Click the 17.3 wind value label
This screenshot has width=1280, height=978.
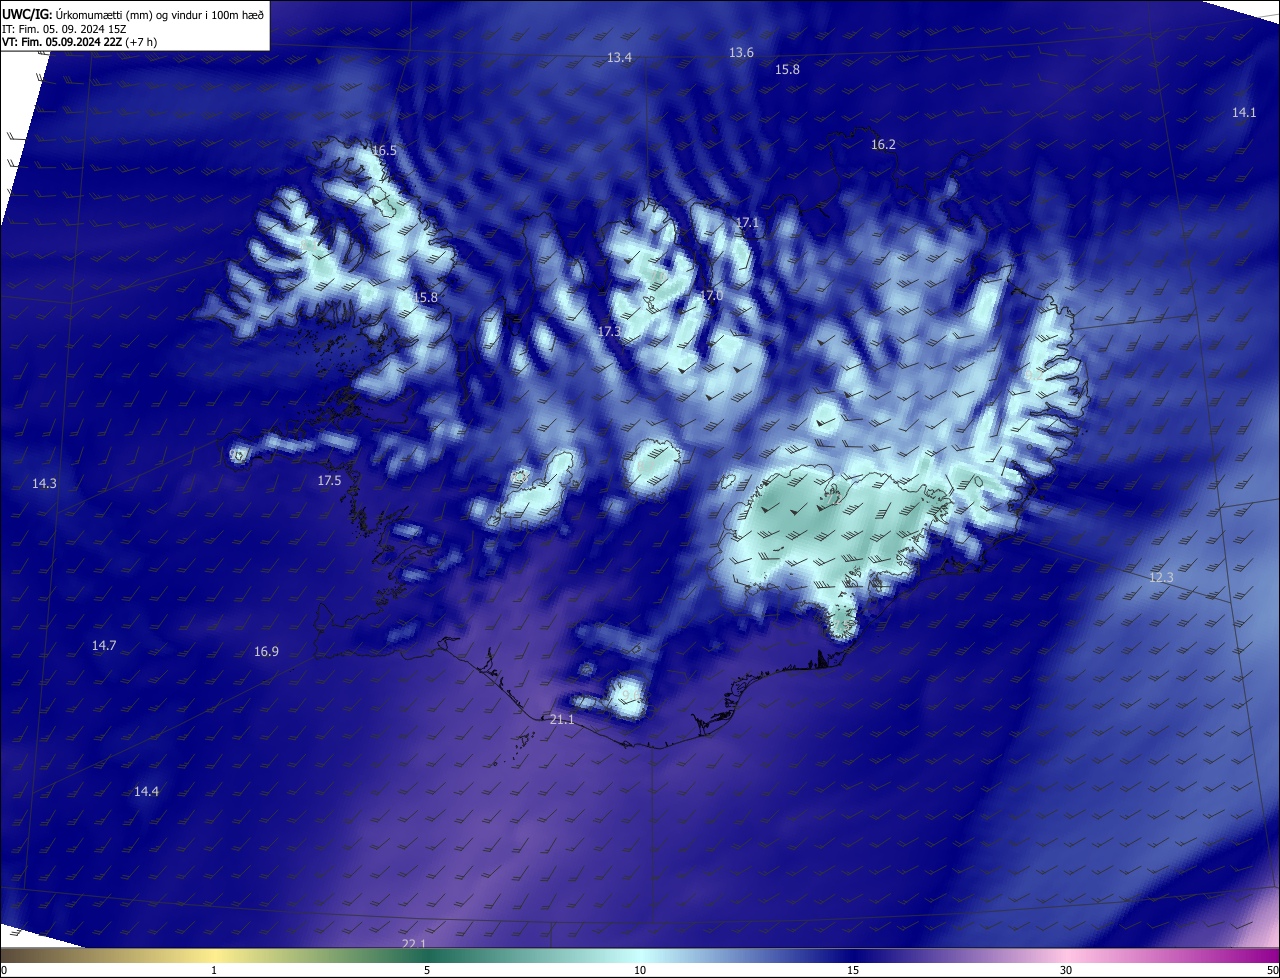(609, 330)
